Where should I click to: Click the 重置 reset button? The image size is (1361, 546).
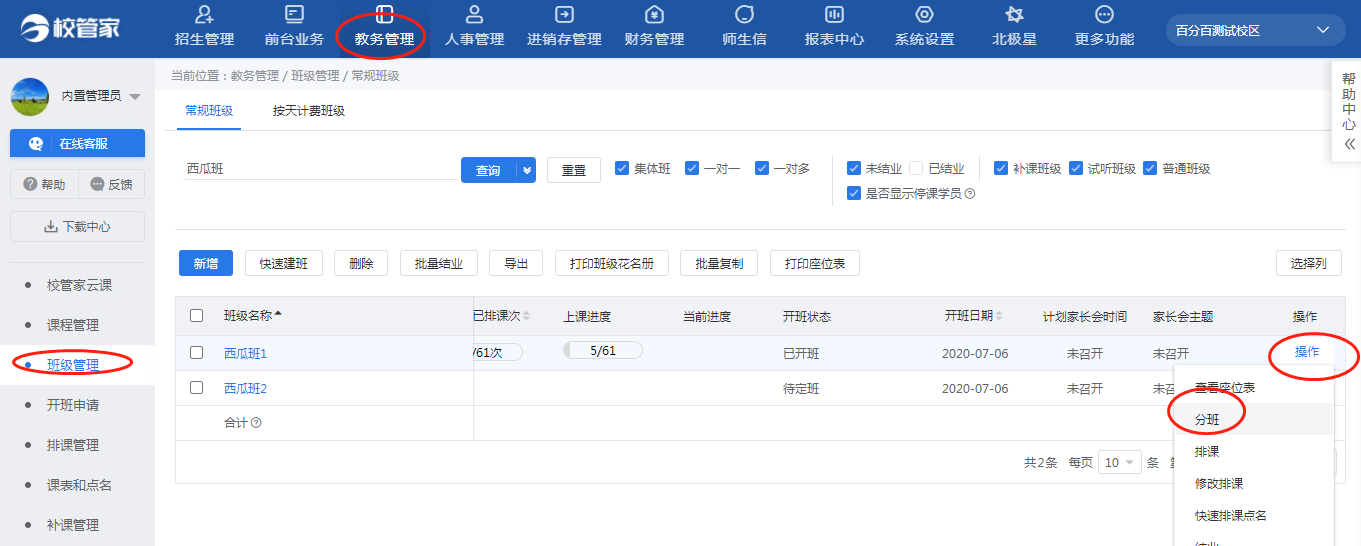pos(574,170)
